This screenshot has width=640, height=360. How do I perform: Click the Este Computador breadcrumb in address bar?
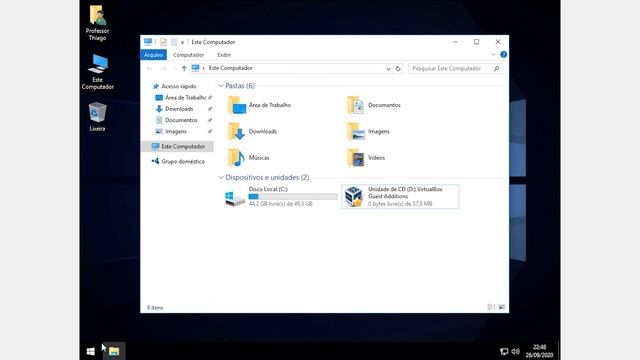pos(231,68)
